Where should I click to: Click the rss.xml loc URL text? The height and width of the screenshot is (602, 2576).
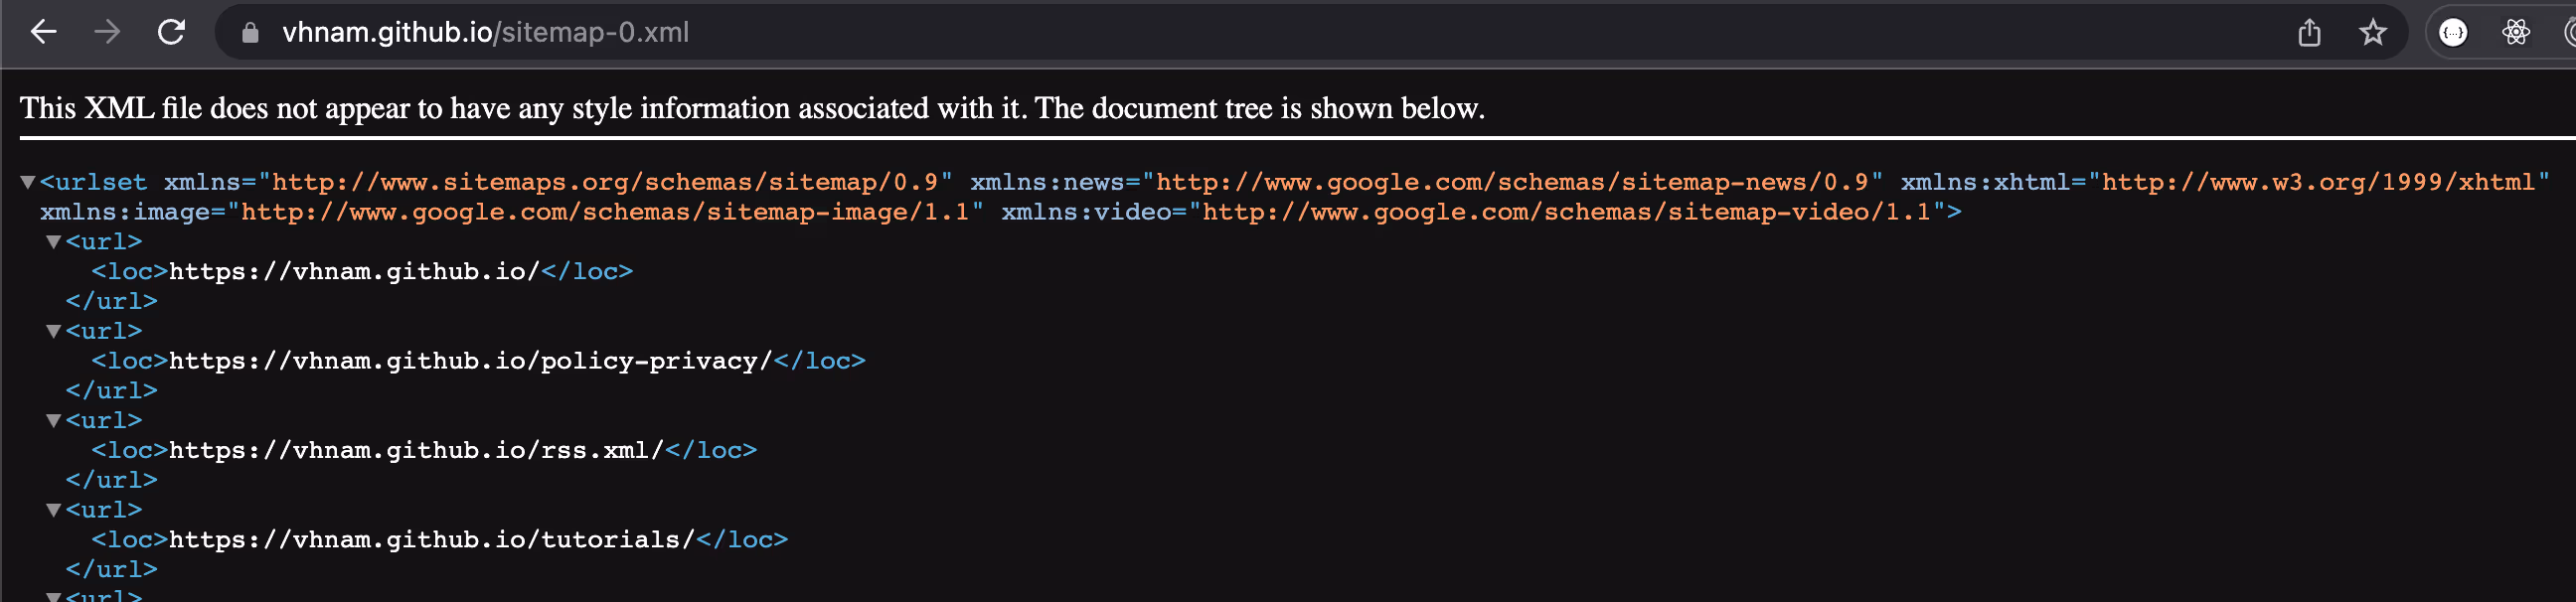417,450
